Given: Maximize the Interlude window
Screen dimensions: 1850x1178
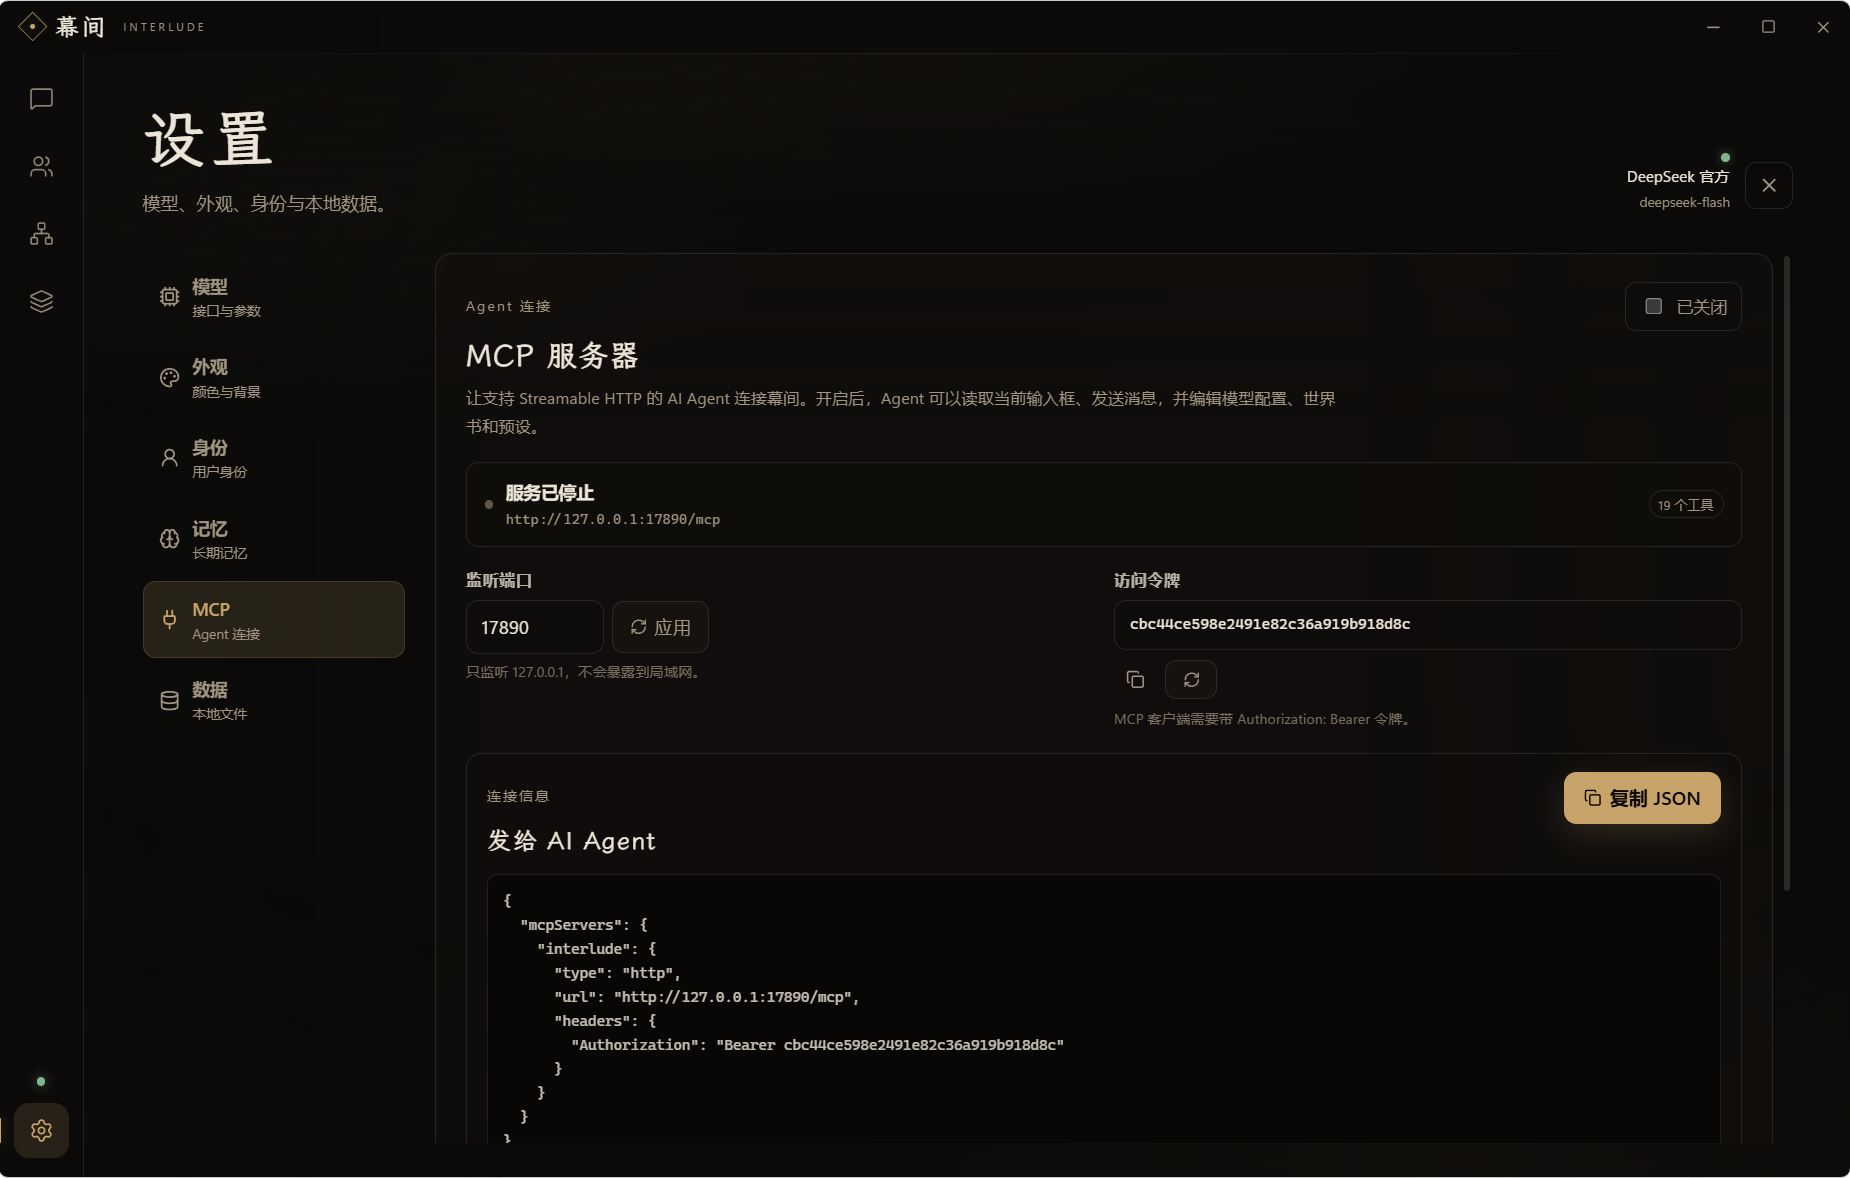Looking at the screenshot, I should (x=1768, y=27).
